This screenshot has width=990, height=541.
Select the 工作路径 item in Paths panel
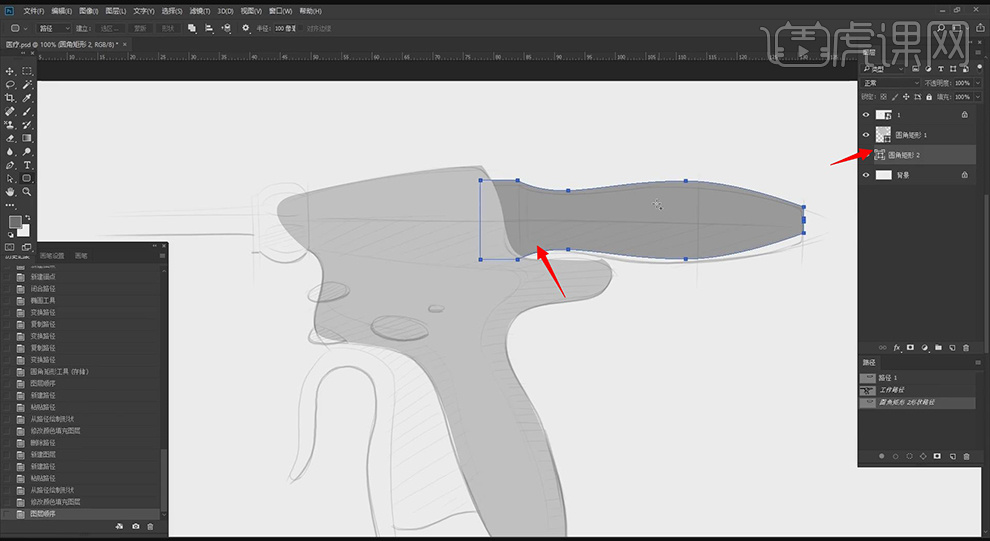894,390
